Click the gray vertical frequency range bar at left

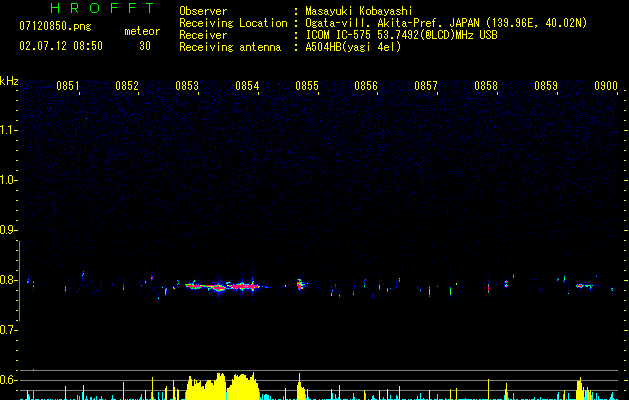click(x=19, y=281)
